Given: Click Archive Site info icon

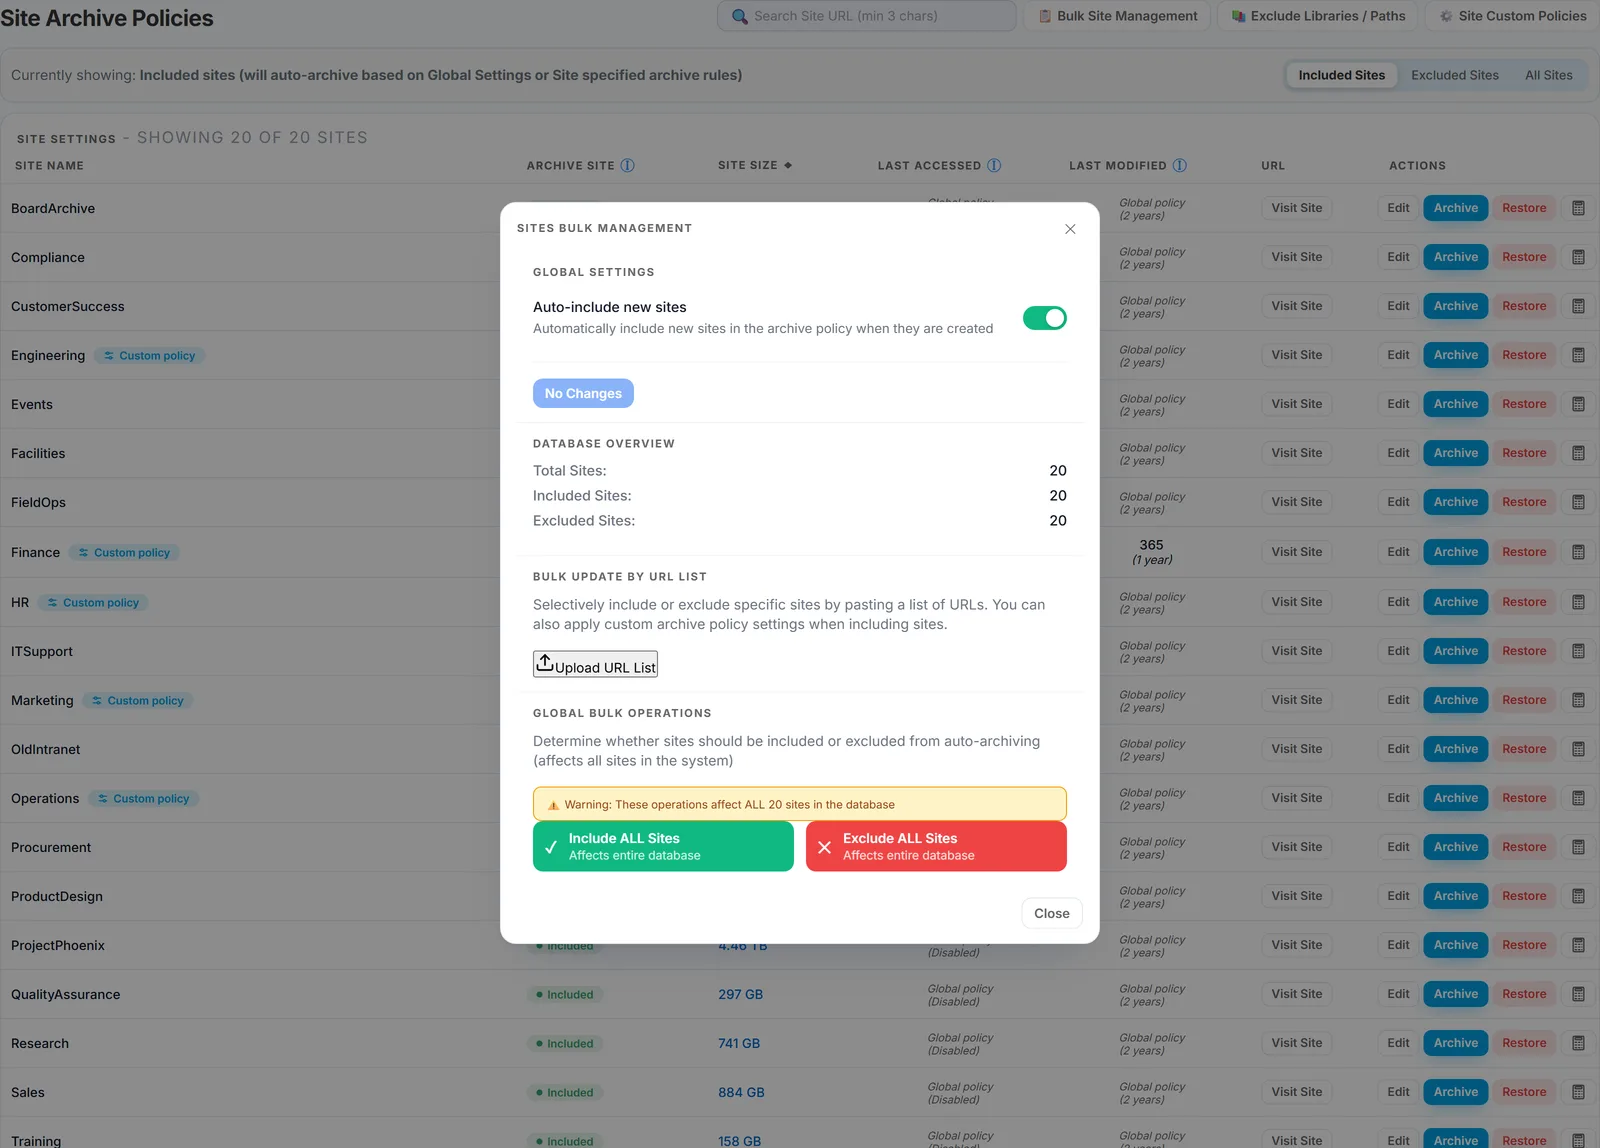Looking at the screenshot, I should (x=627, y=166).
